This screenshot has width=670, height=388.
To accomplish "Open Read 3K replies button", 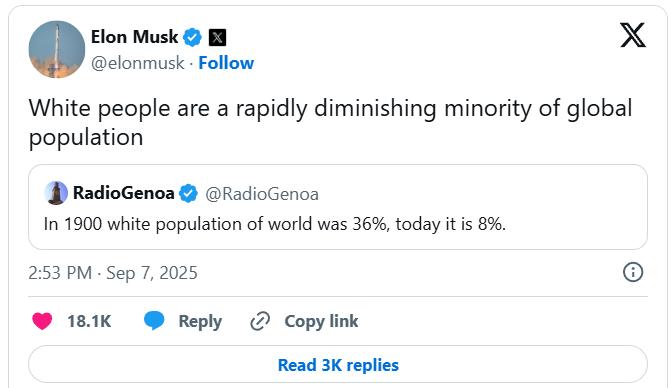I will tap(338, 364).
